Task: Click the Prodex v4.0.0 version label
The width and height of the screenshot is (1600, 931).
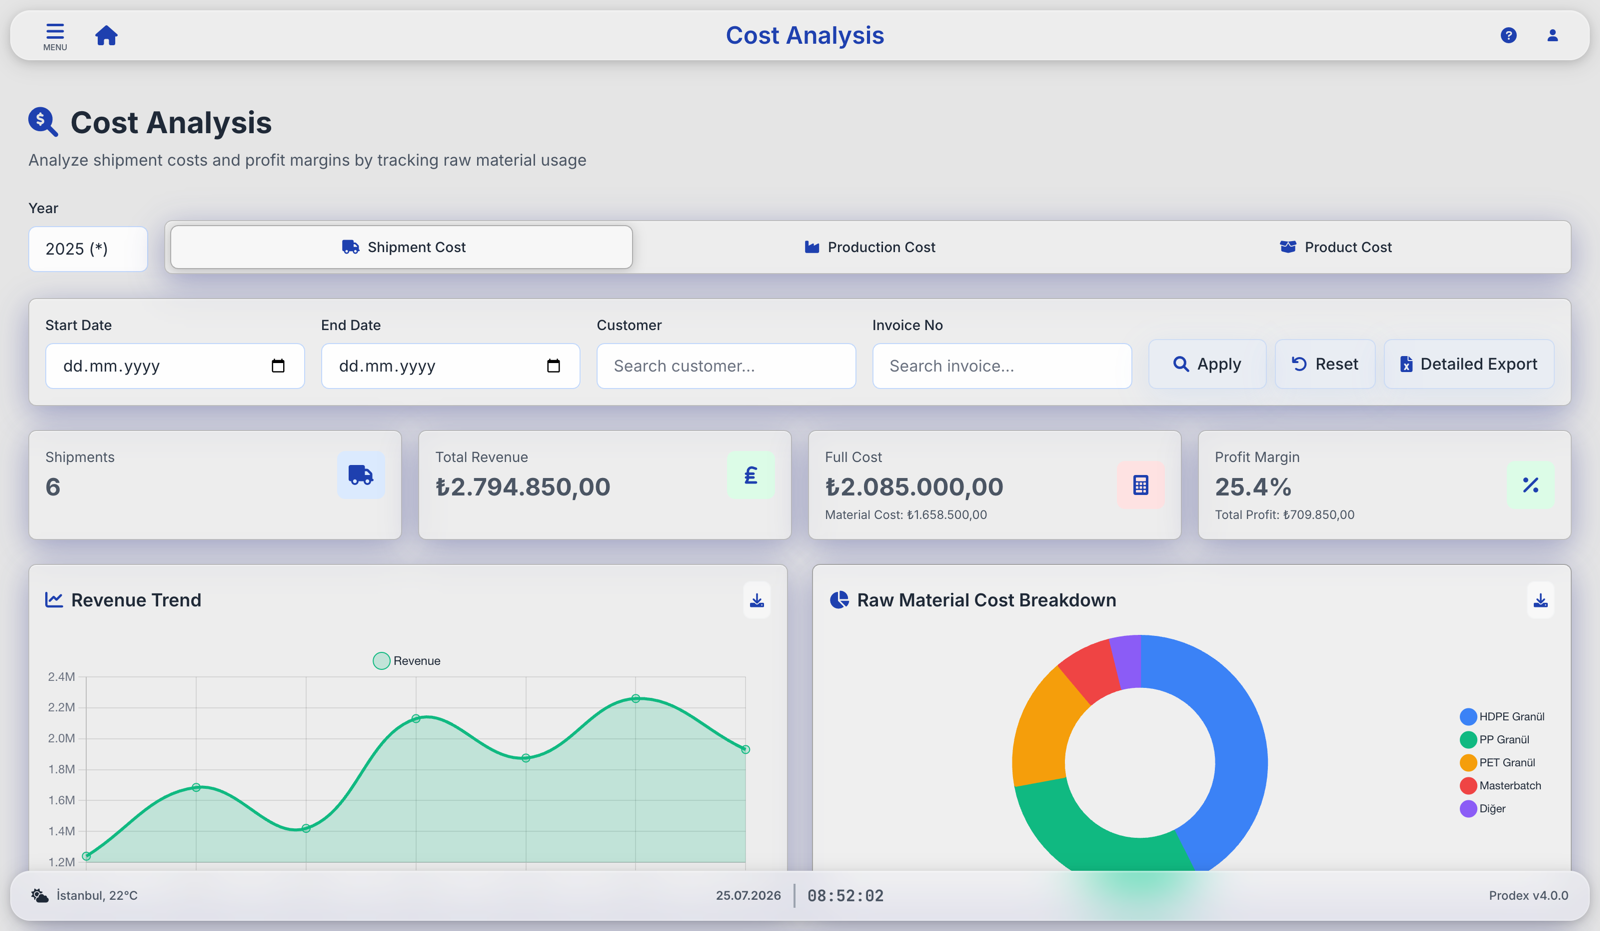Action: (x=1528, y=895)
